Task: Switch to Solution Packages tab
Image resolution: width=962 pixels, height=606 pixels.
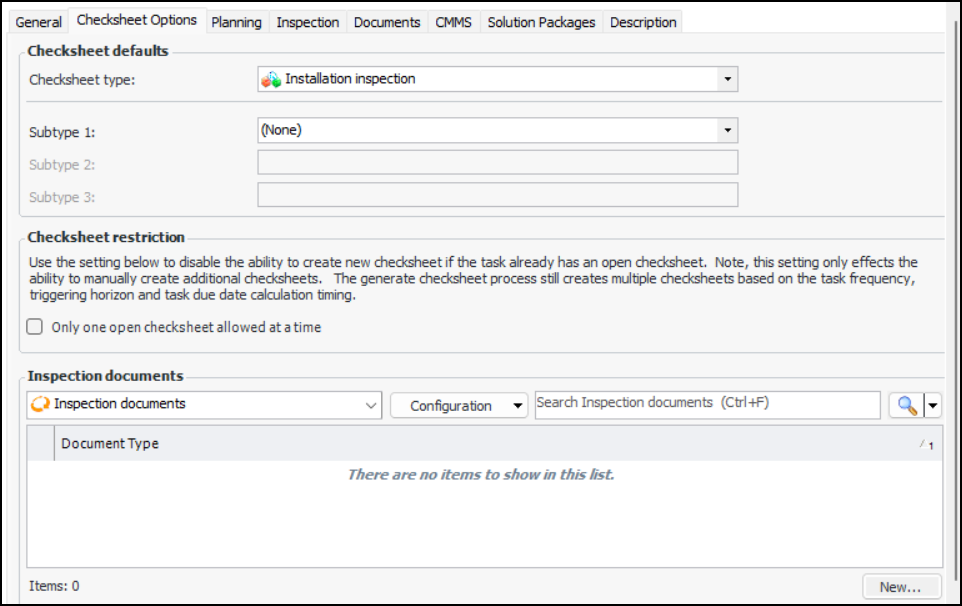Action: (541, 22)
